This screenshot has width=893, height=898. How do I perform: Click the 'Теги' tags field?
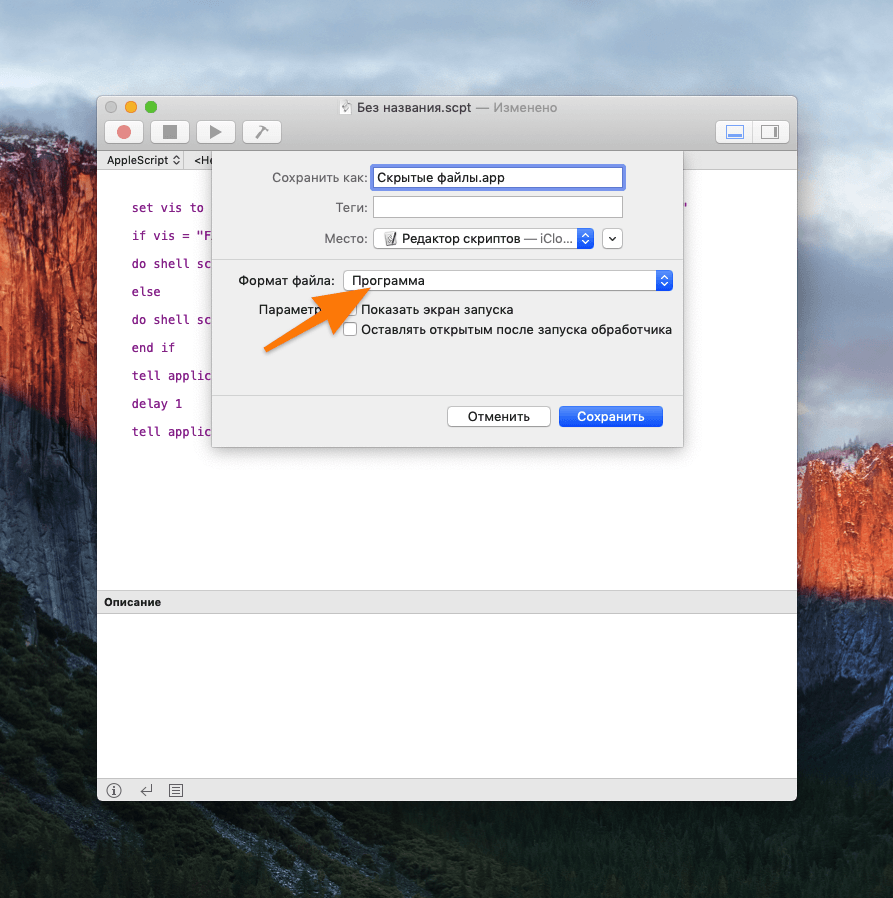click(497, 207)
